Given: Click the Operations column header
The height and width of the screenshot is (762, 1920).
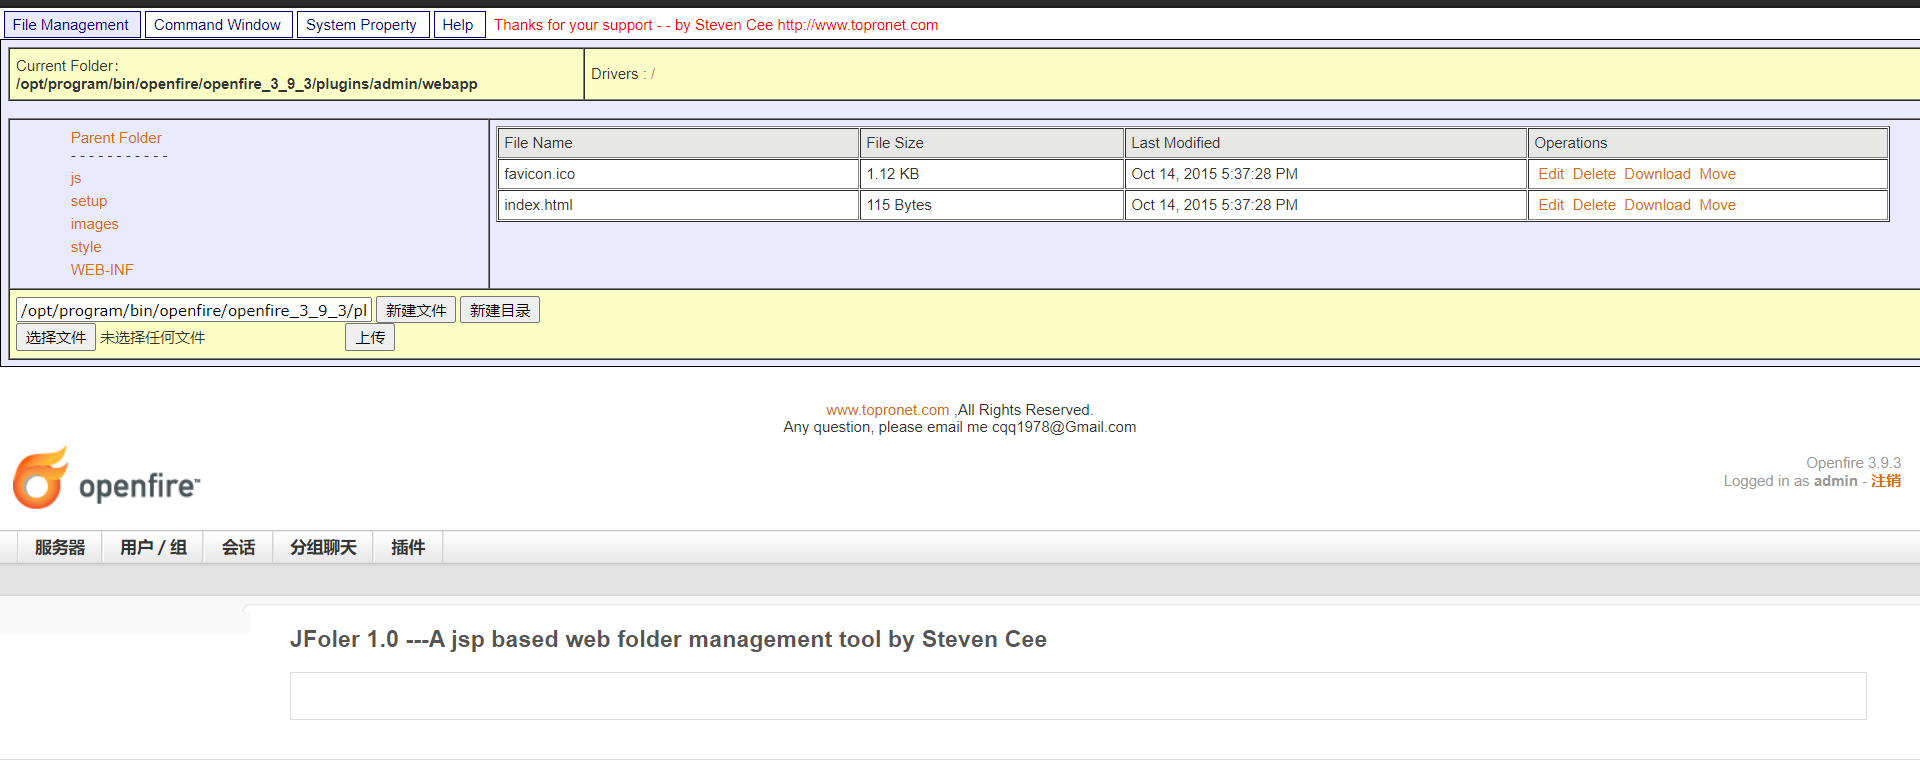Looking at the screenshot, I should tap(1708, 143).
